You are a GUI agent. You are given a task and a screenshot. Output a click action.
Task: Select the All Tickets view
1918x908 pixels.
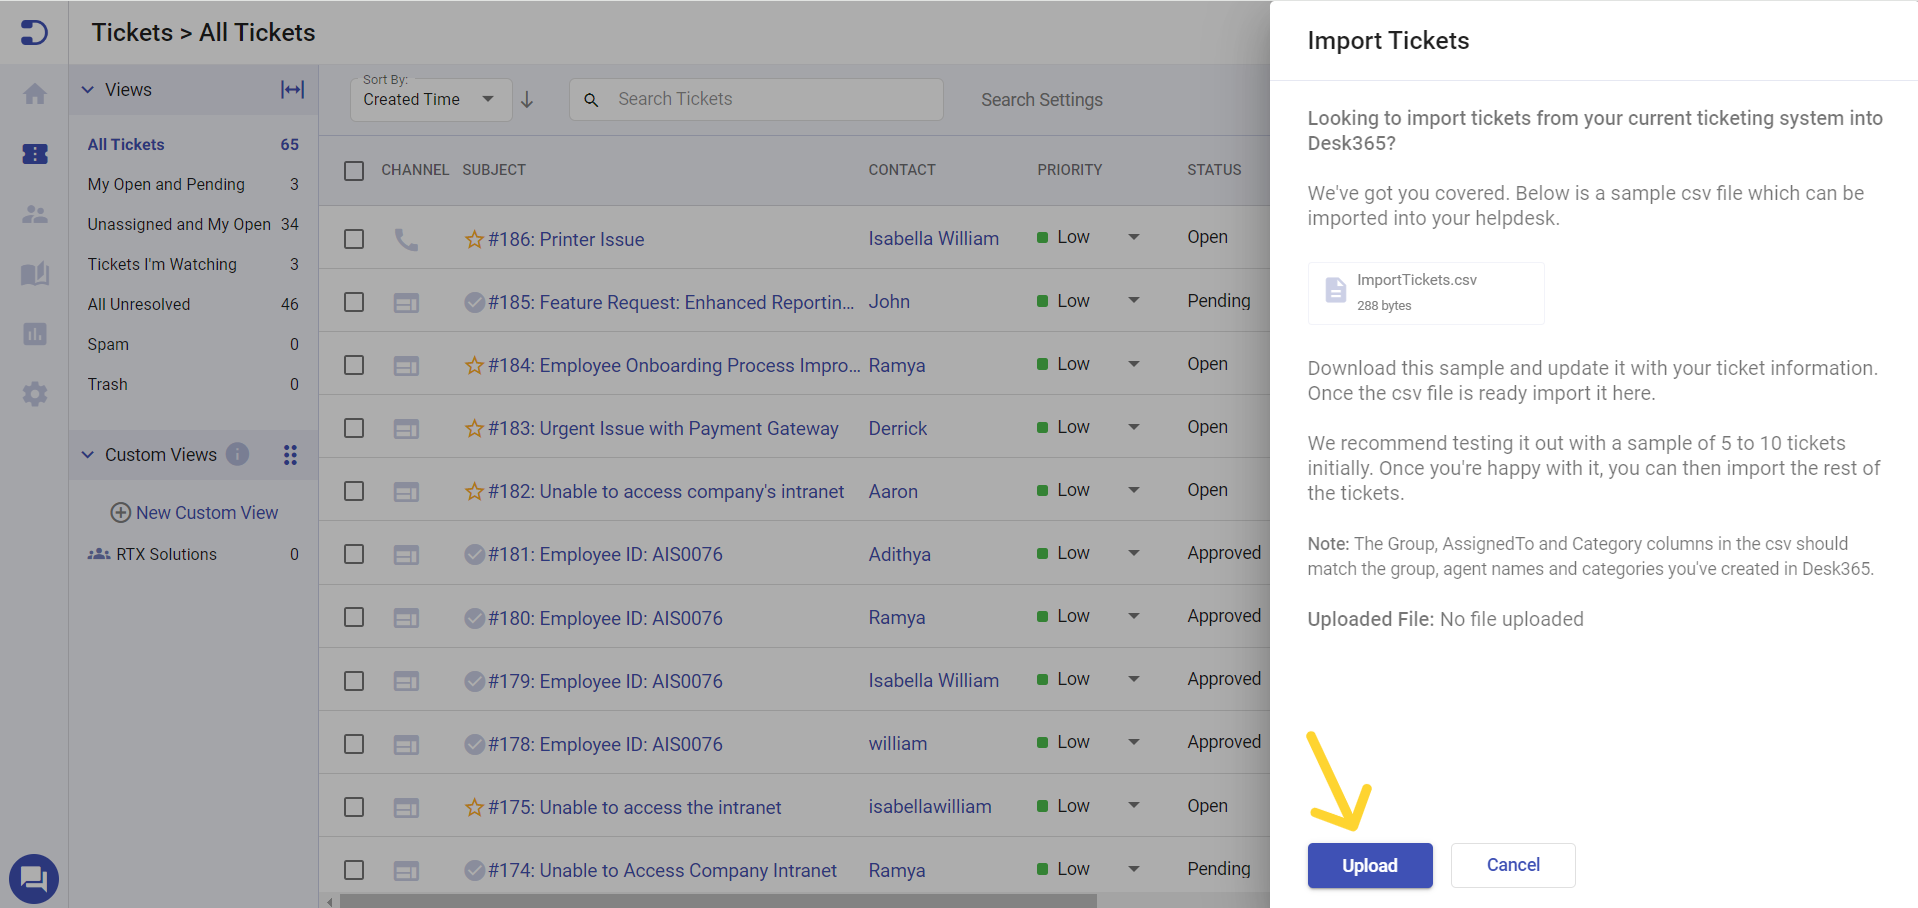[125, 144]
